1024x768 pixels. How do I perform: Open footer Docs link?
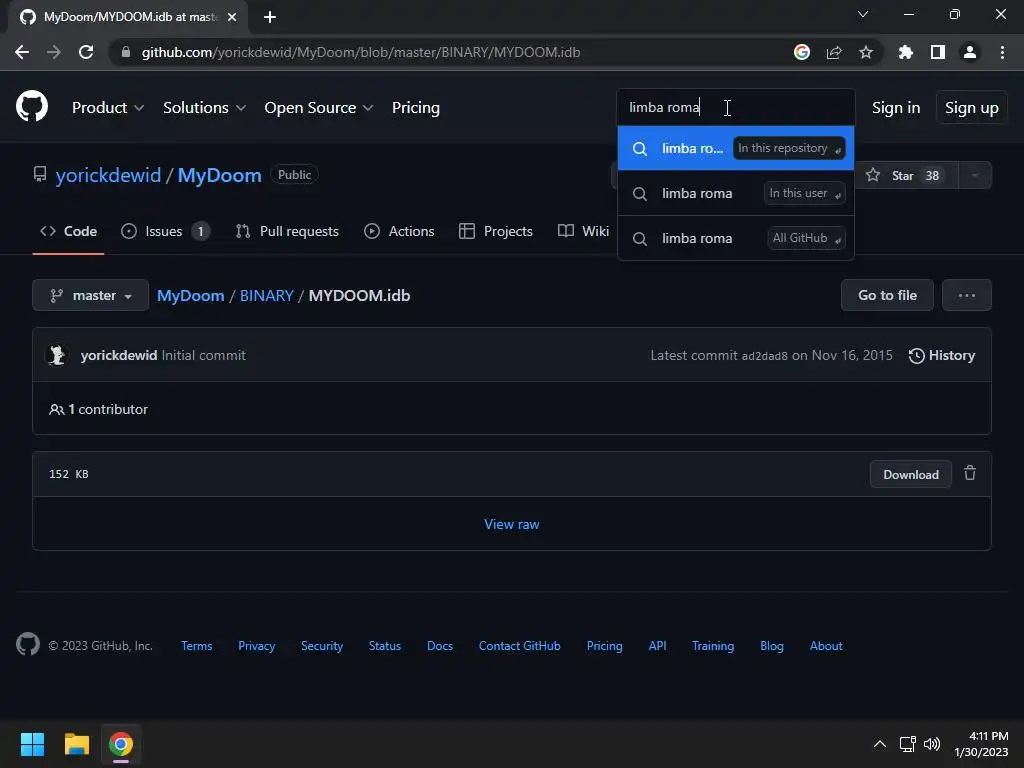(x=440, y=646)
